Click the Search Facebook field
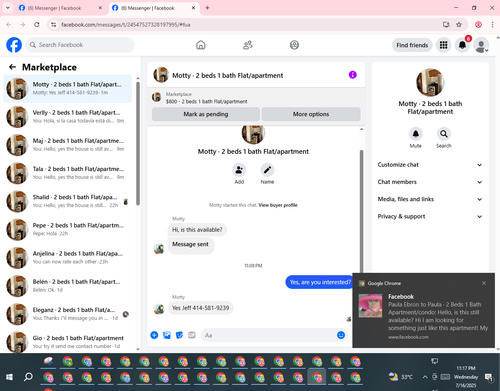 tap(80, 45)
